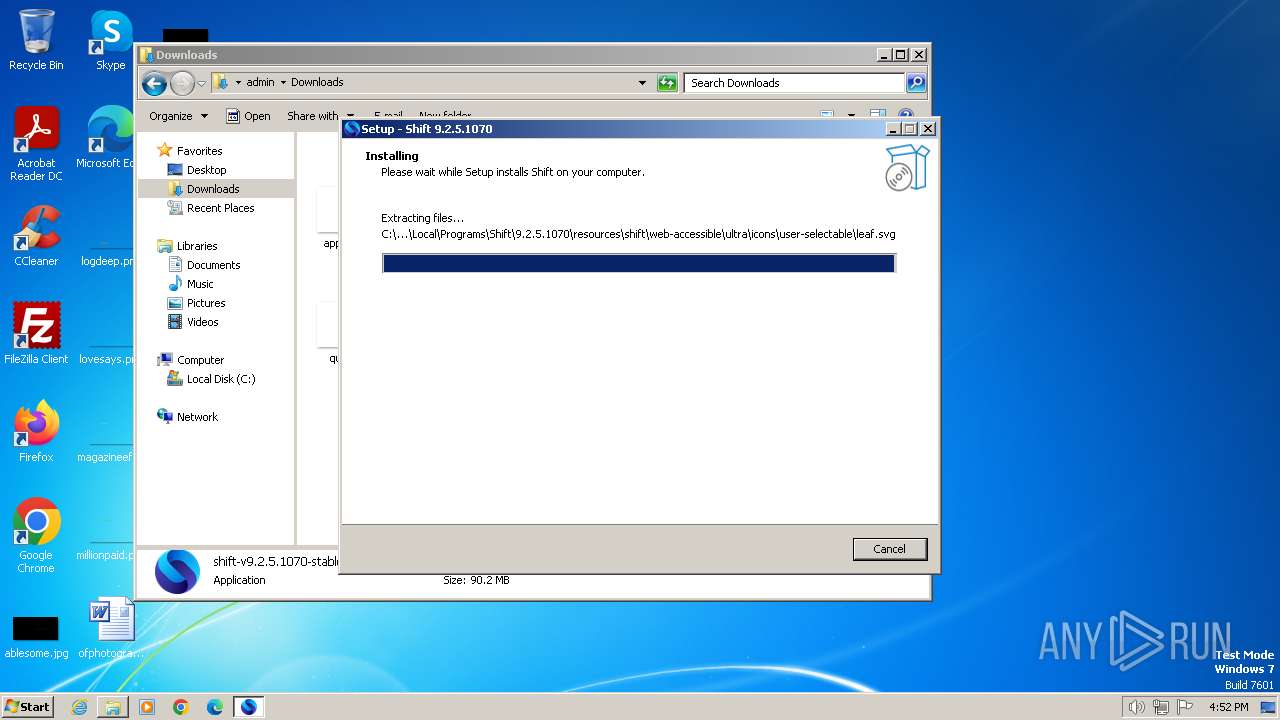Open Windows Media Player in taskbar
1280x720 pixels.
point(147,707)
